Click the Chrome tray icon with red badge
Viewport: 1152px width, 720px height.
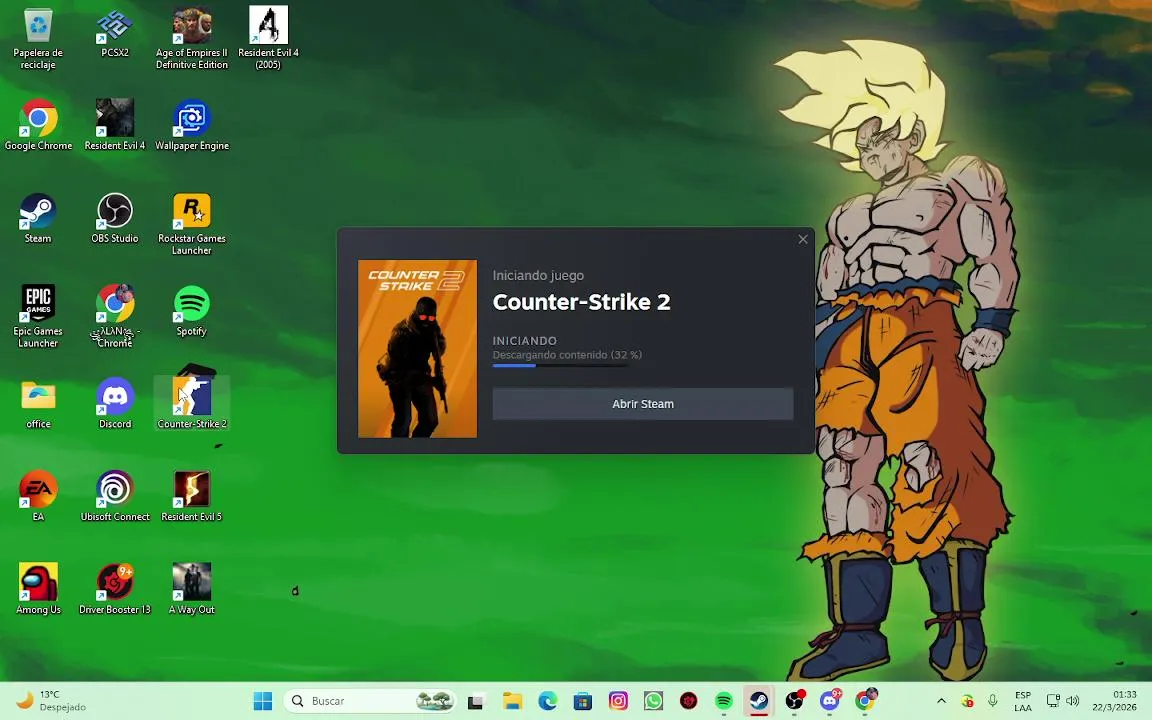pyautogui.click(x=968, y=701)
